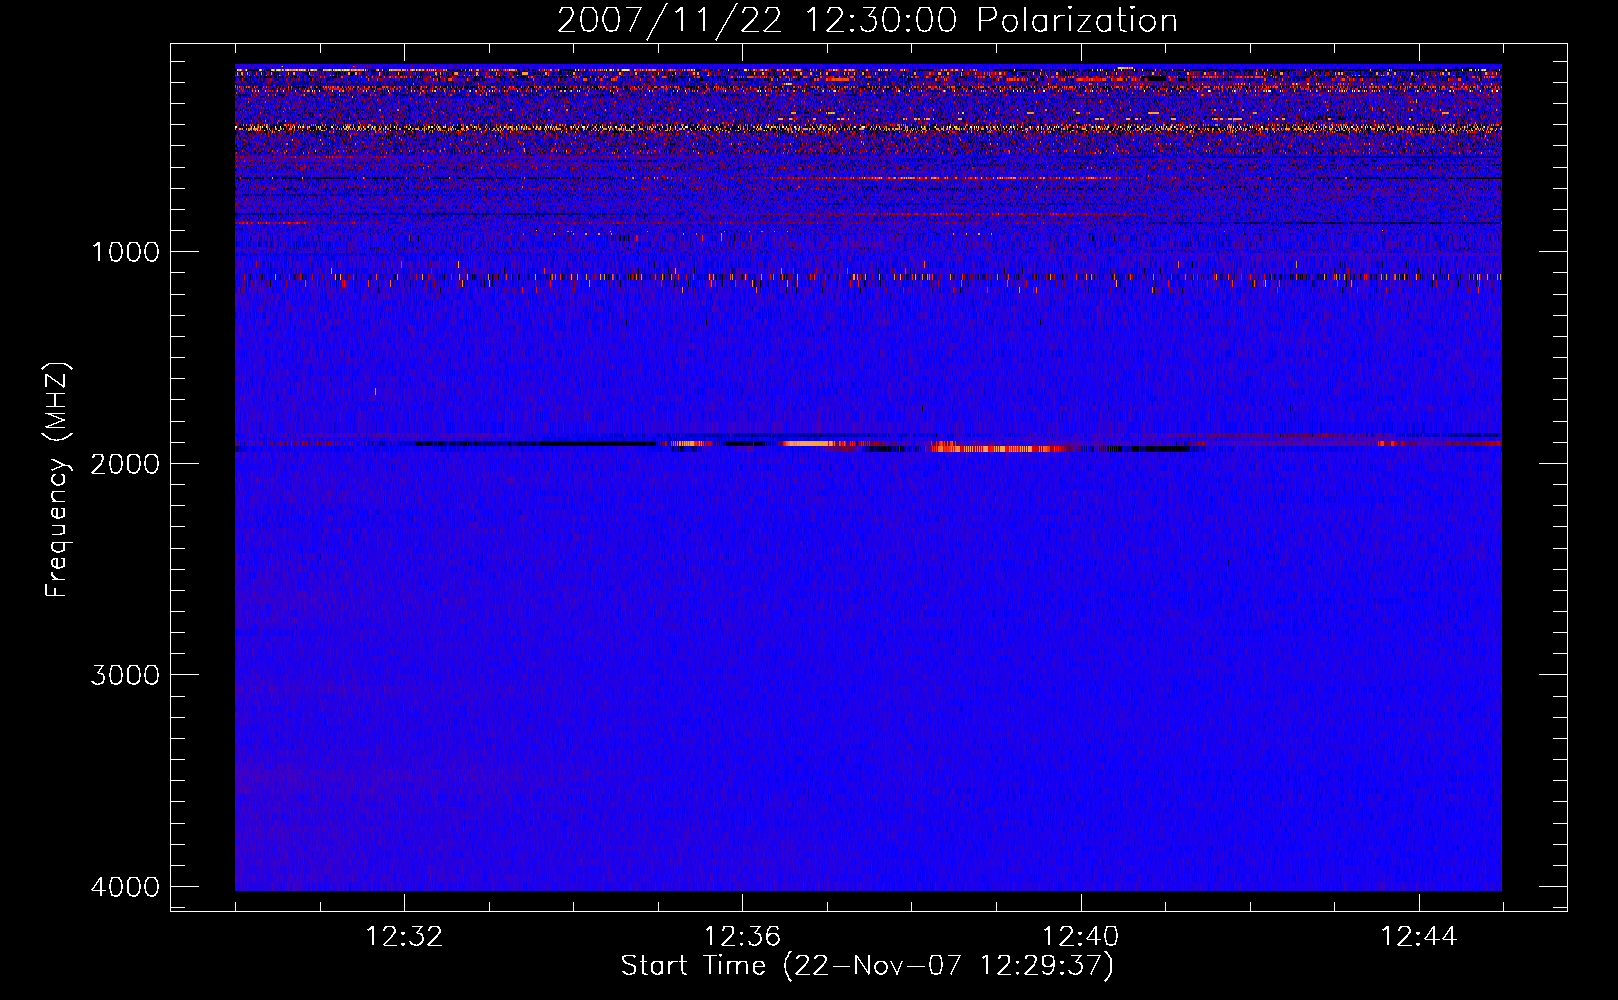Click the 12:32 time tick label
The height and width of the screenshot is (1000, 1618).
pos(404,937)
